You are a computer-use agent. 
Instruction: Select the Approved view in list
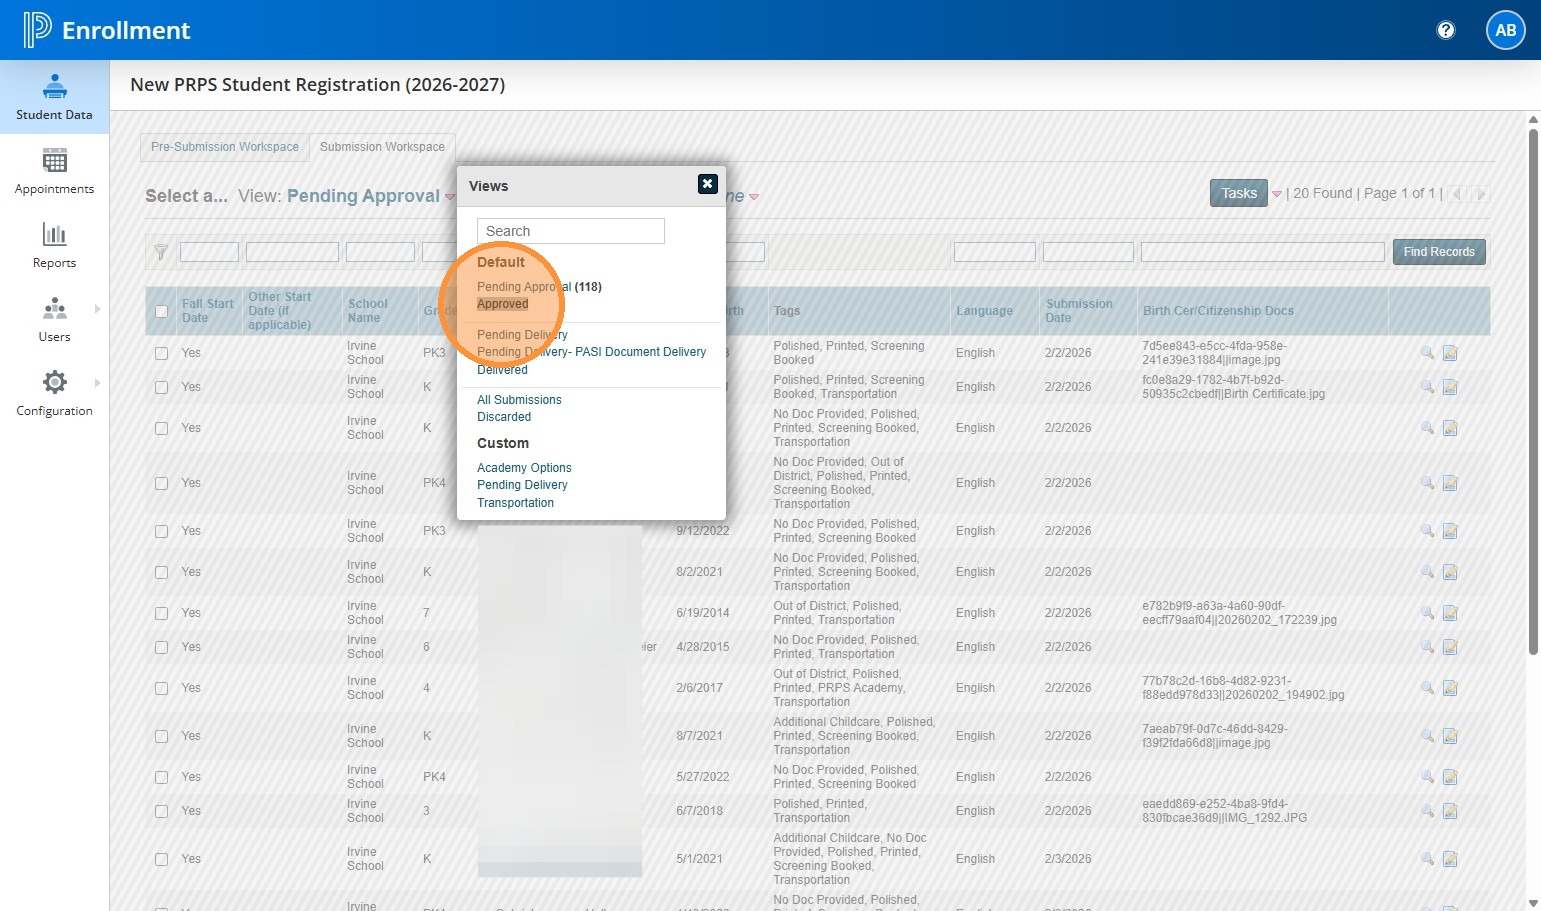(x=502, y=304)
